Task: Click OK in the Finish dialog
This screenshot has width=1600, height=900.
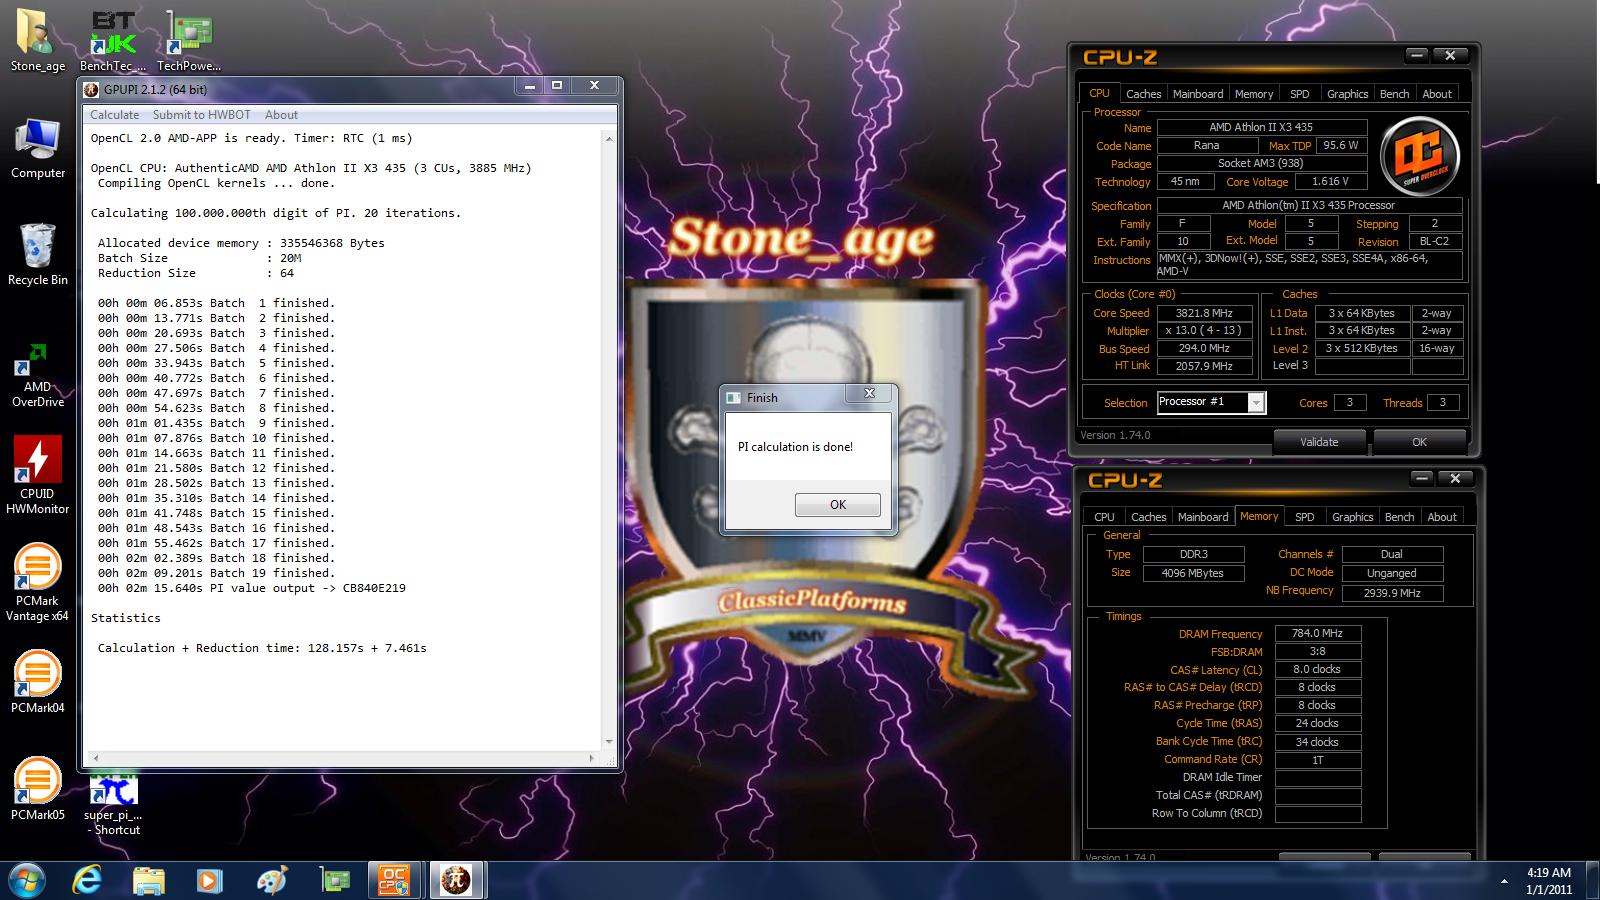Action: tap(838, 505)
